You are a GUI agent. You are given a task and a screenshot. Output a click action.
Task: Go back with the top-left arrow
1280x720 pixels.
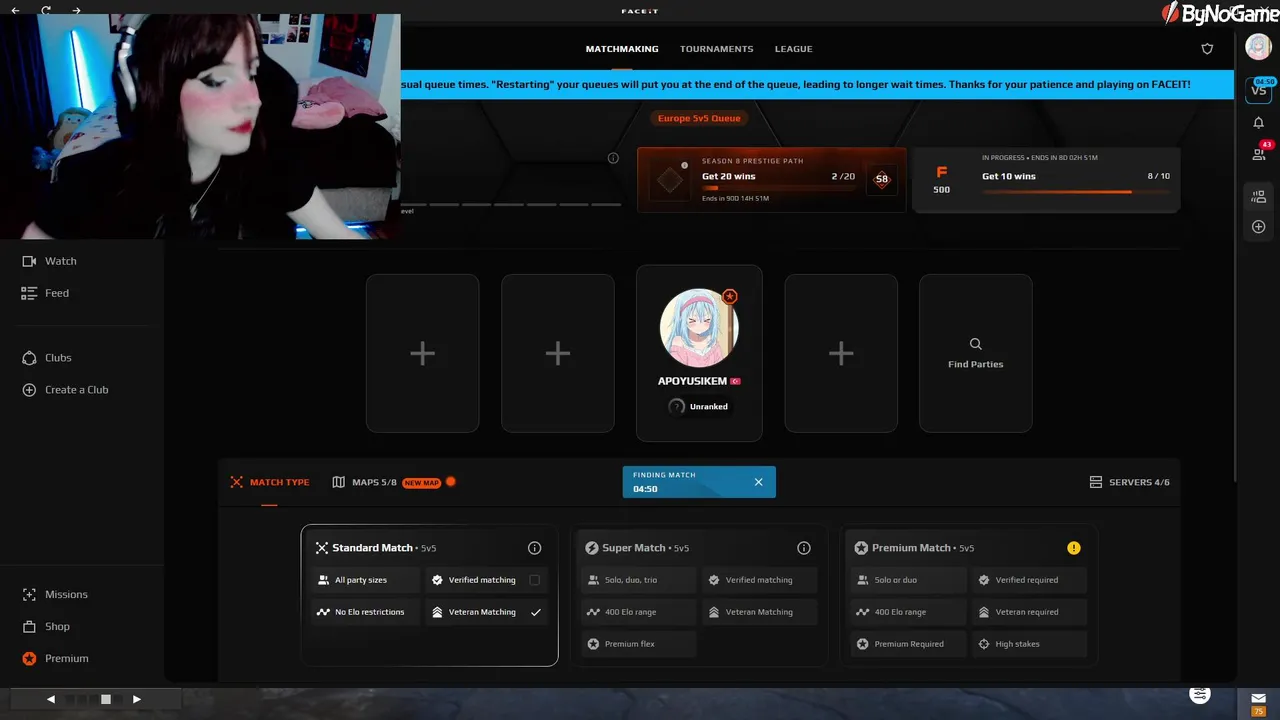pyautogui.click(x=15, y=11)
